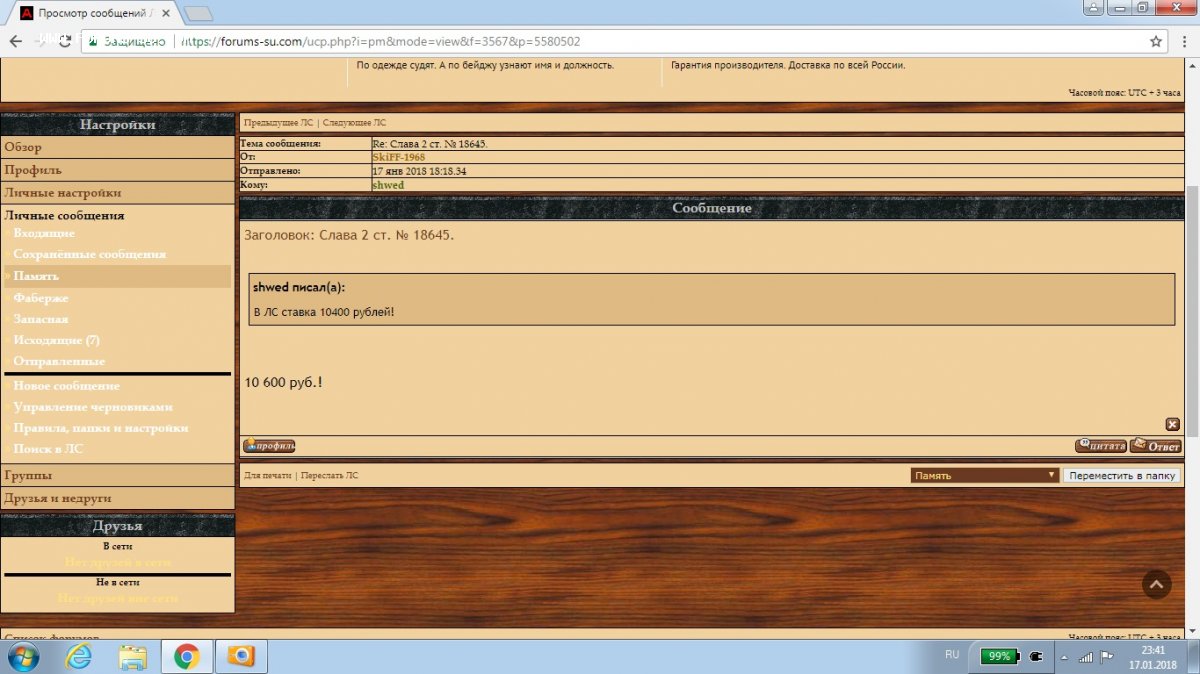Click the reply (Ответ) icon button
The image size is (1200, 674).
click(x=1156, y=446)
